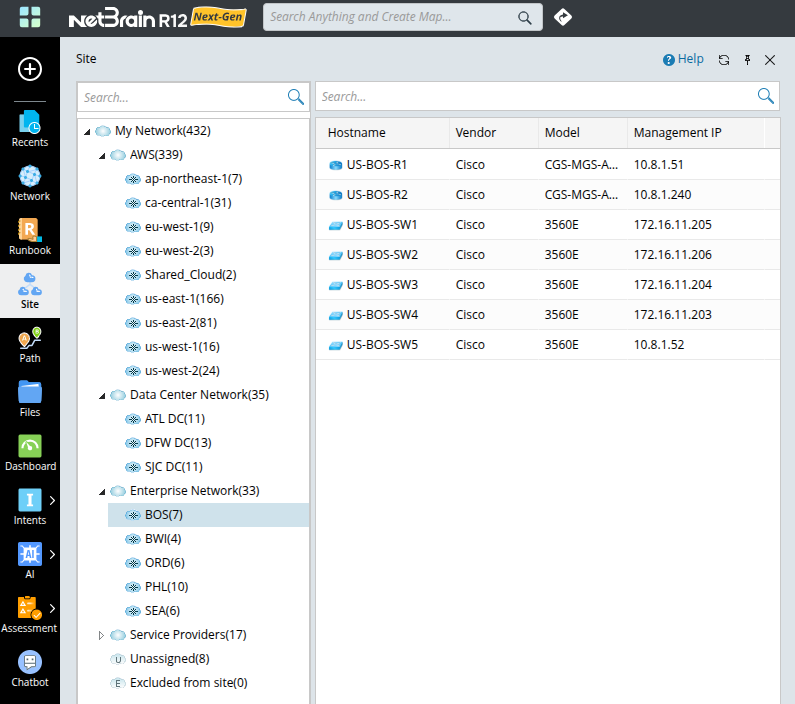Image resolution: width=795 pixels, height=704 pixels.
Task: Pin the Site panel with pin icon
Action: coord(747,60)
